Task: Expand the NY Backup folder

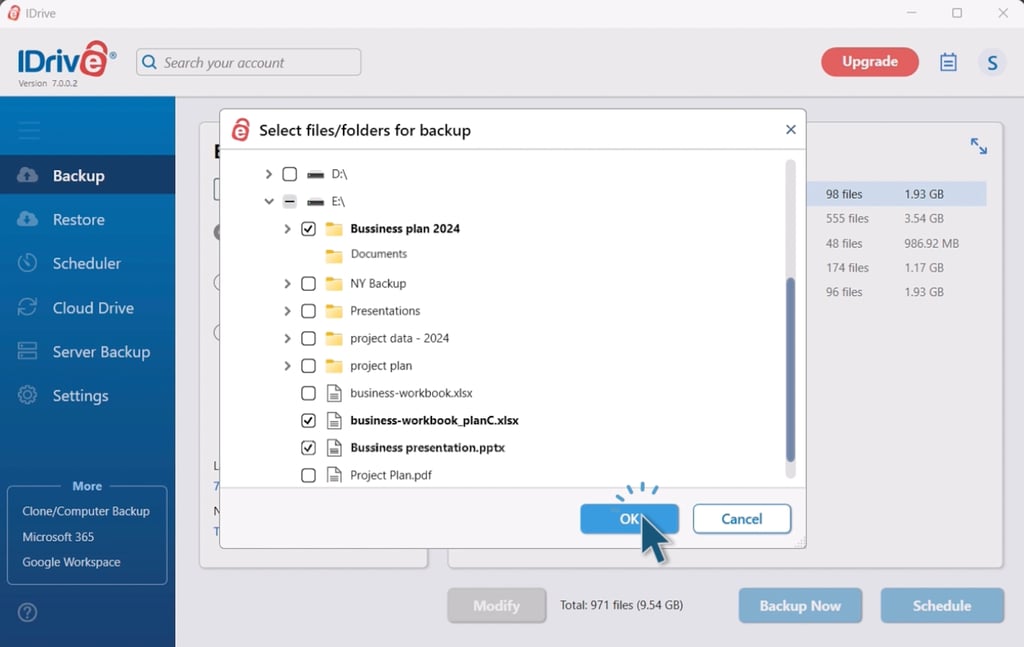Action: pos(286,283)
